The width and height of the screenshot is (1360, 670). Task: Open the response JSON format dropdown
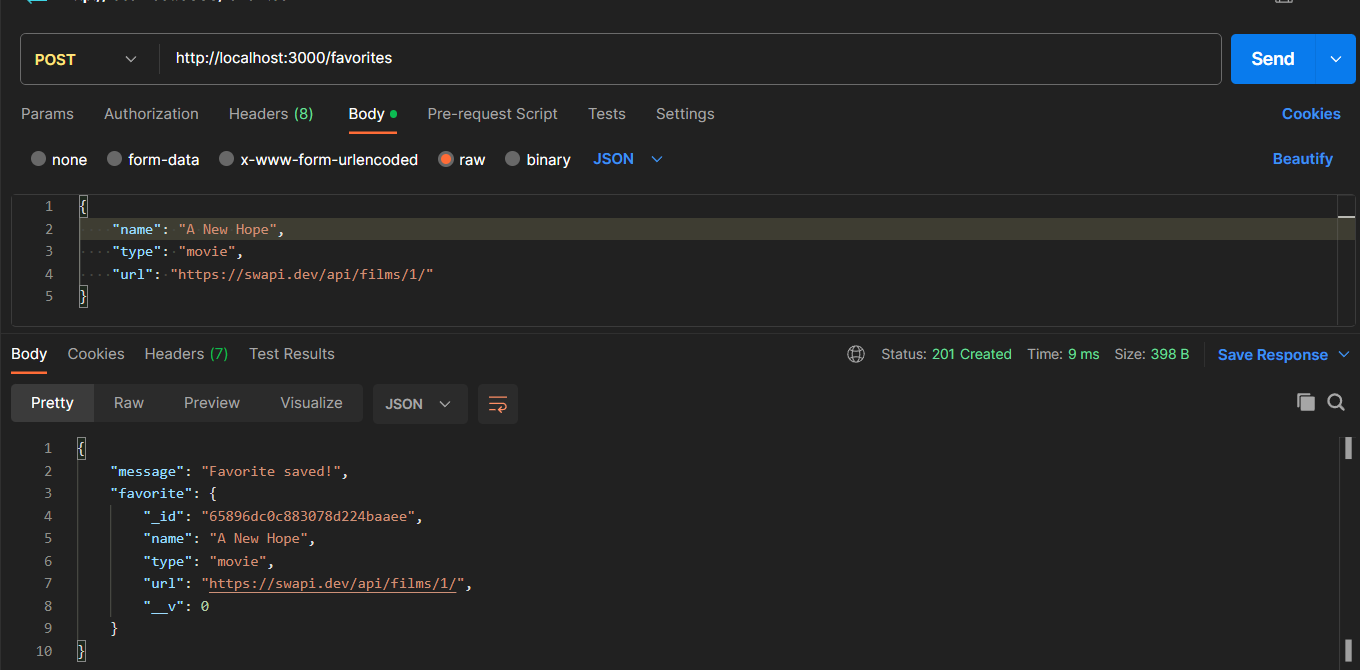coord(419,404)
